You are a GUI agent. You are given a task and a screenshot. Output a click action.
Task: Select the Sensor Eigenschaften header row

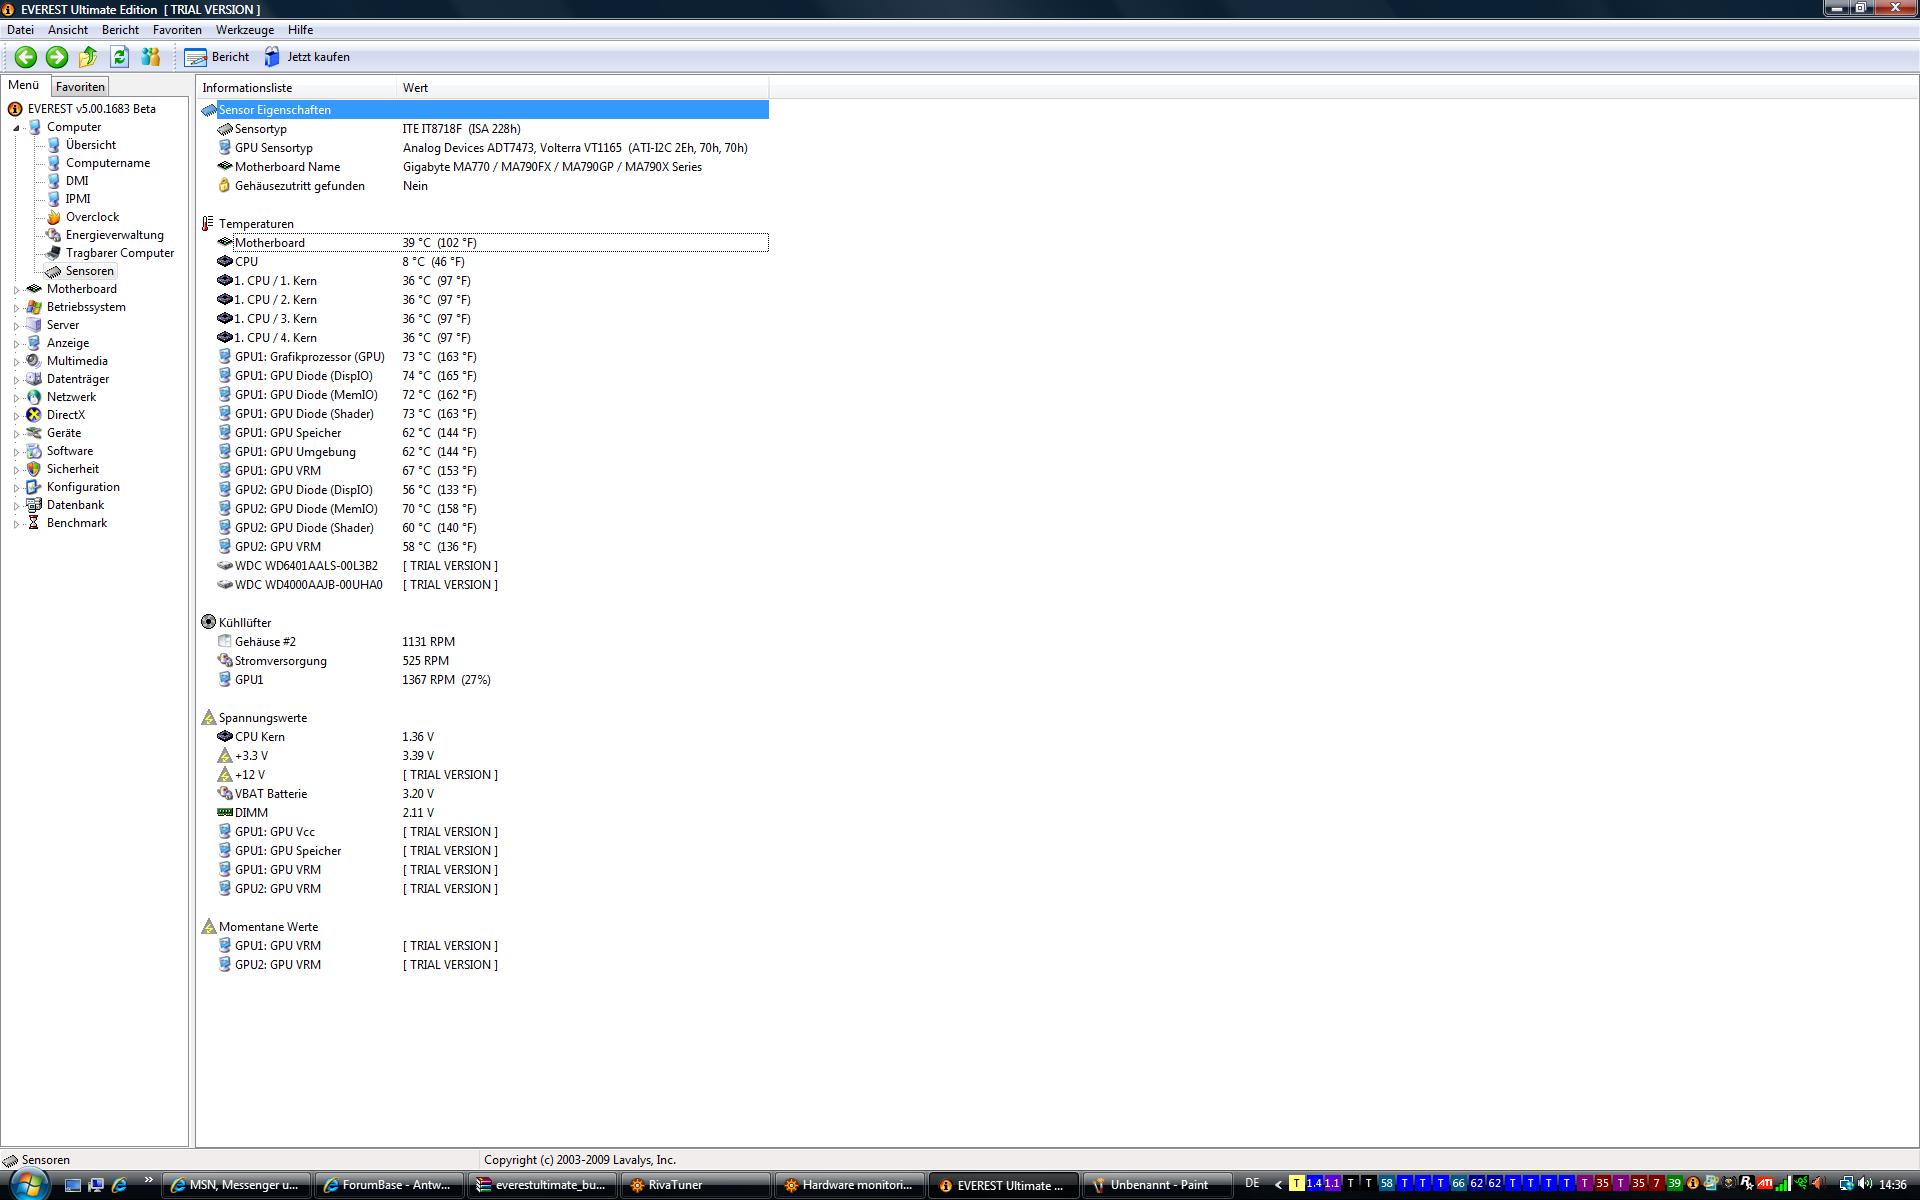pos(484,110)
